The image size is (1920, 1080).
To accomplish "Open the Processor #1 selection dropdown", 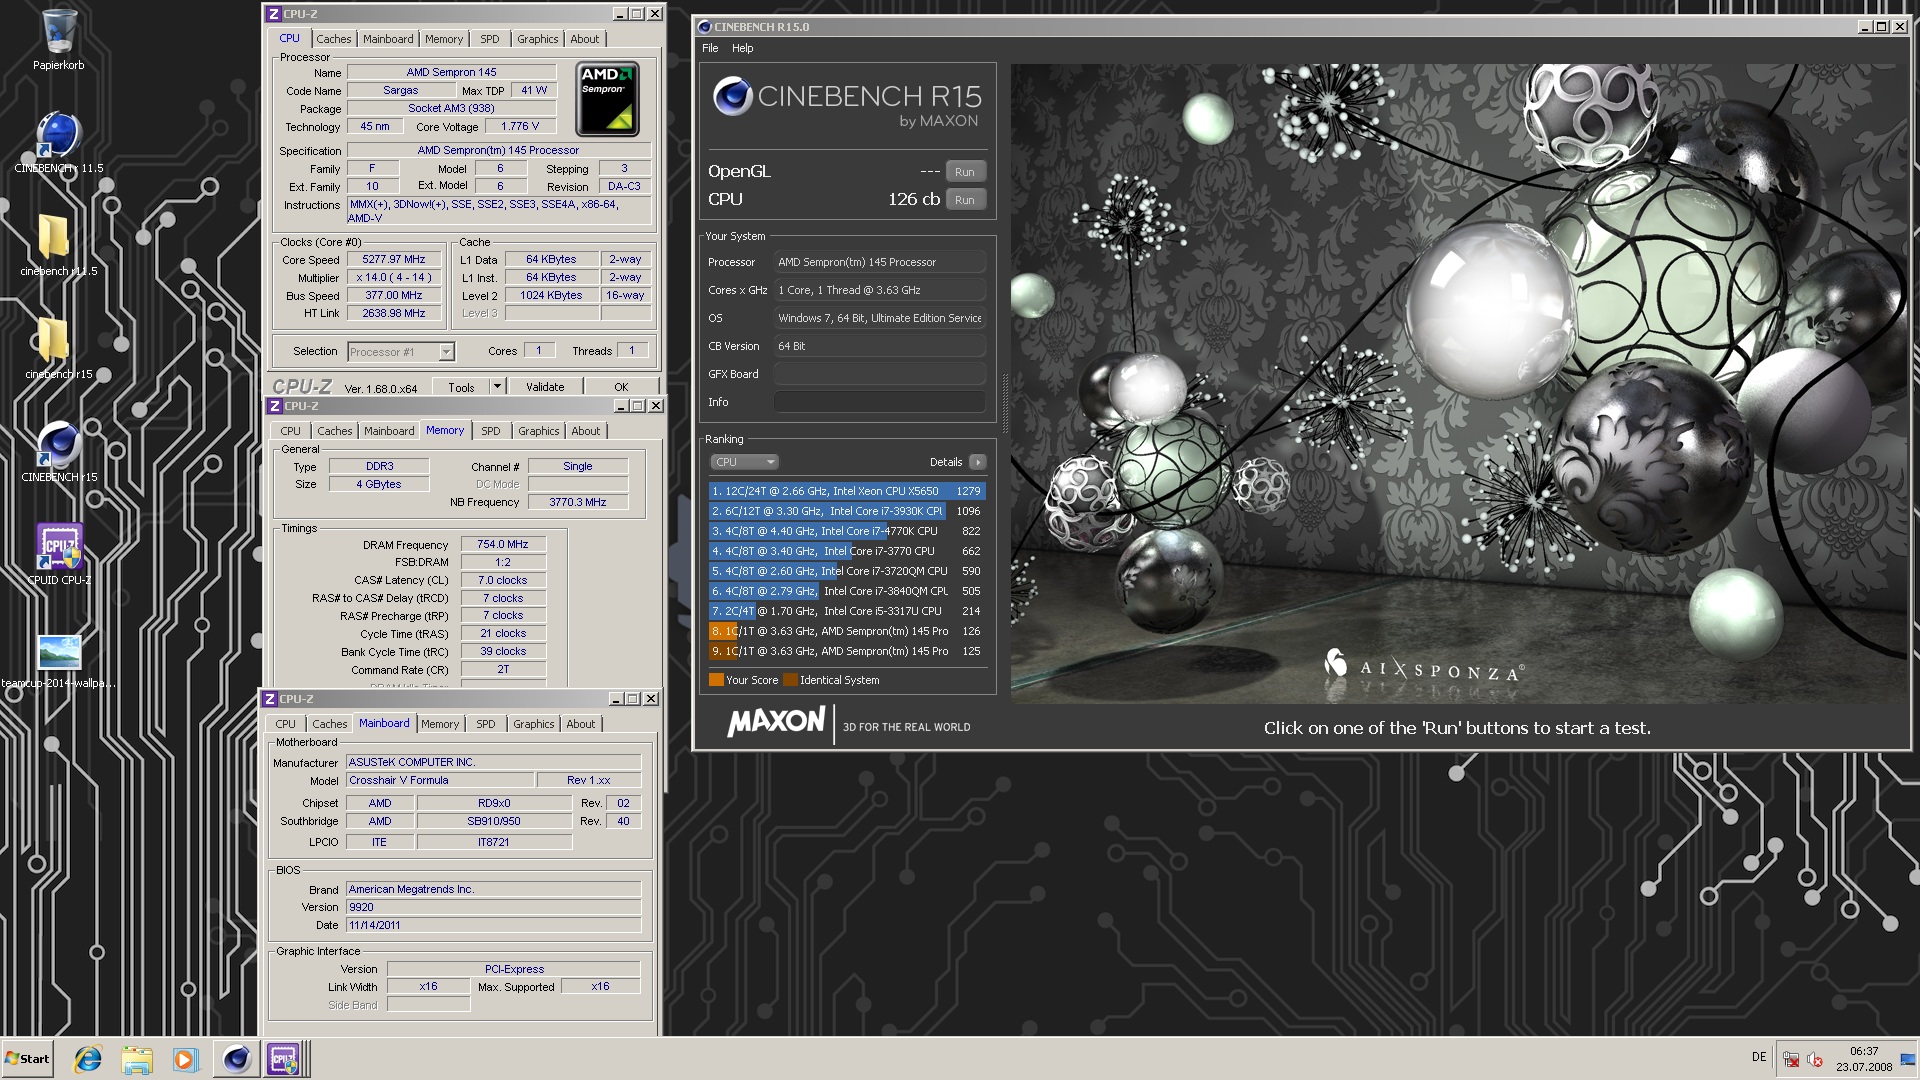I will tap(401, 352).
